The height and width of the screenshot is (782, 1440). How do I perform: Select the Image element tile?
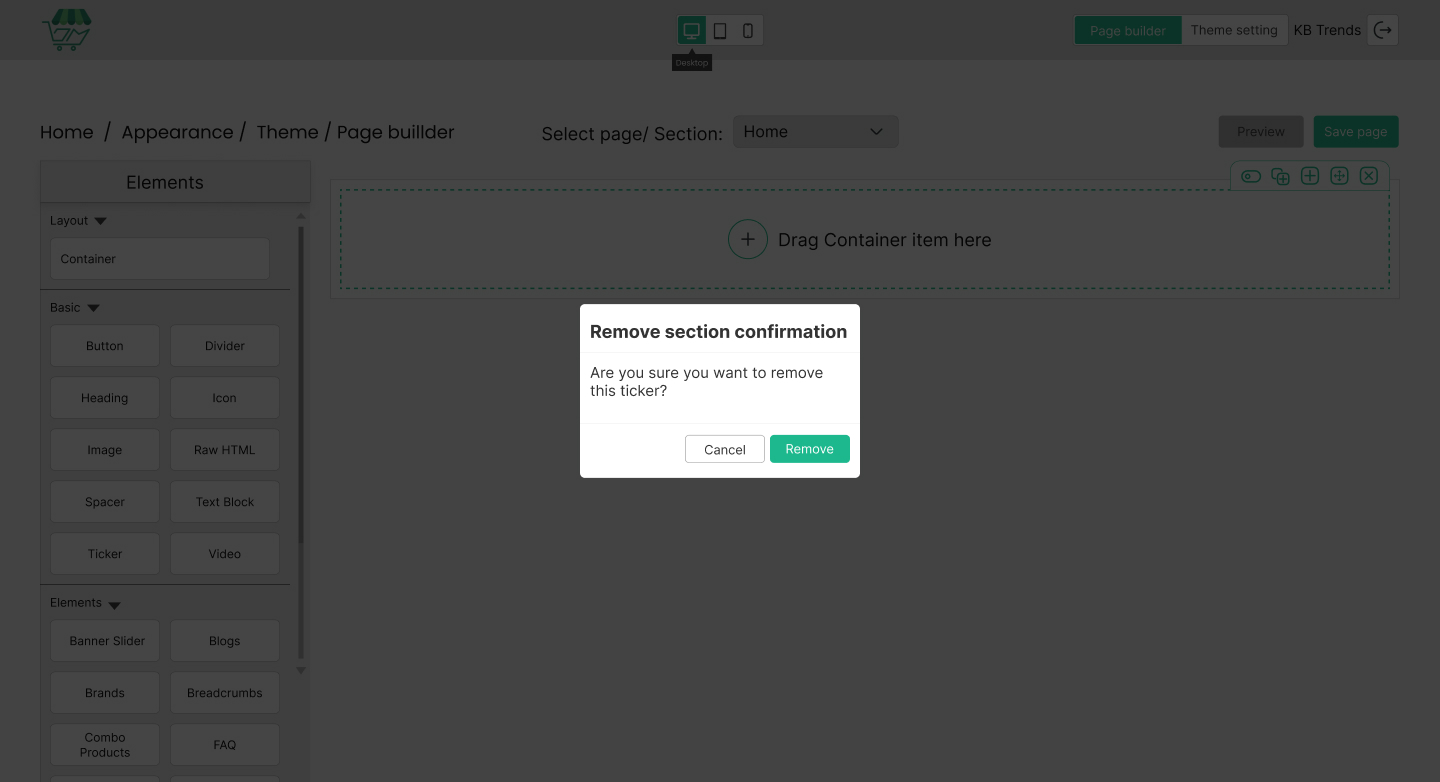point(105,450)
